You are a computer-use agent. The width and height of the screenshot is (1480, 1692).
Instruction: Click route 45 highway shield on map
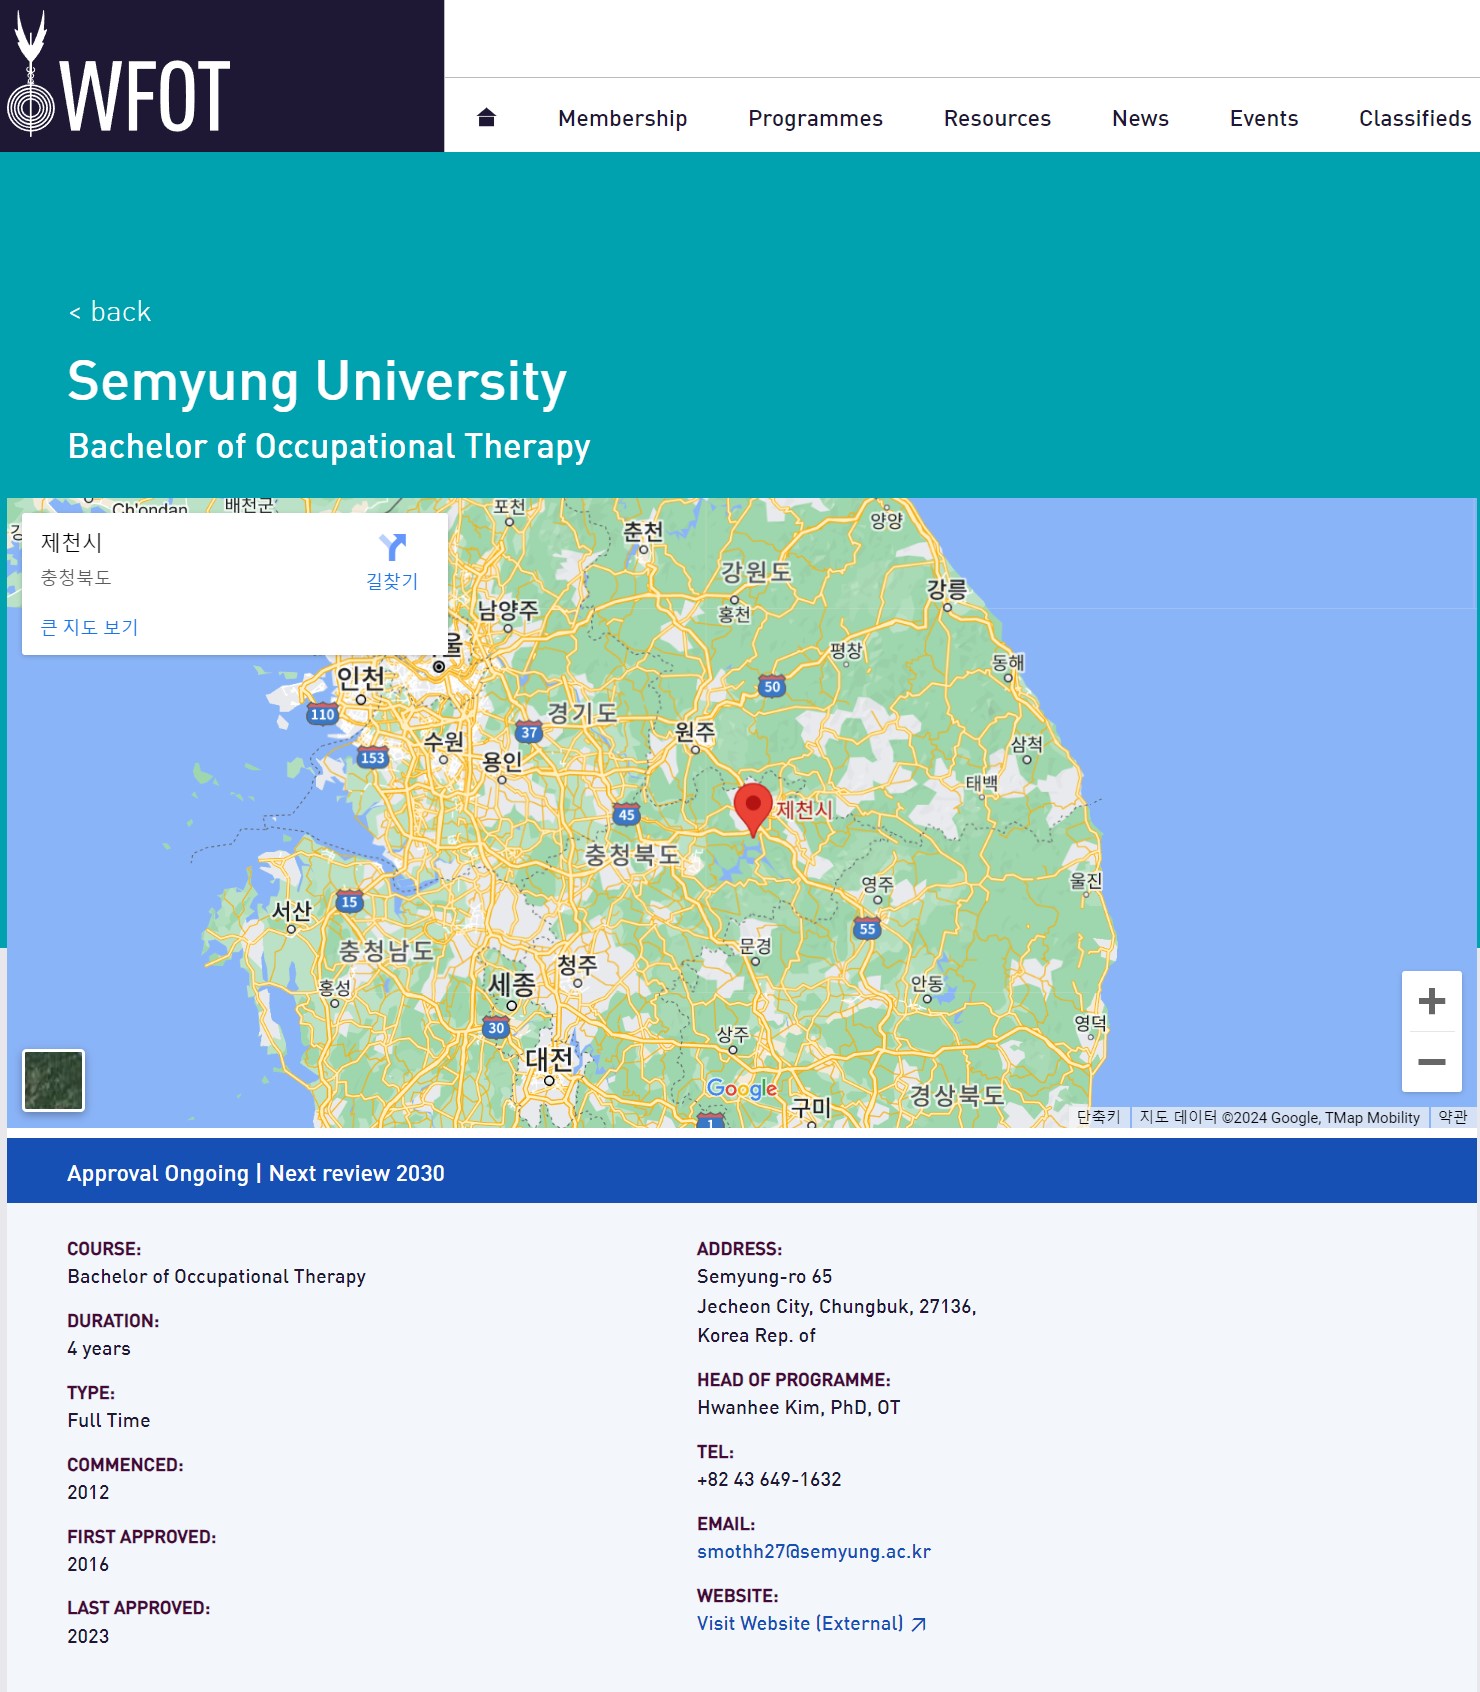click(x=626, y=814)
